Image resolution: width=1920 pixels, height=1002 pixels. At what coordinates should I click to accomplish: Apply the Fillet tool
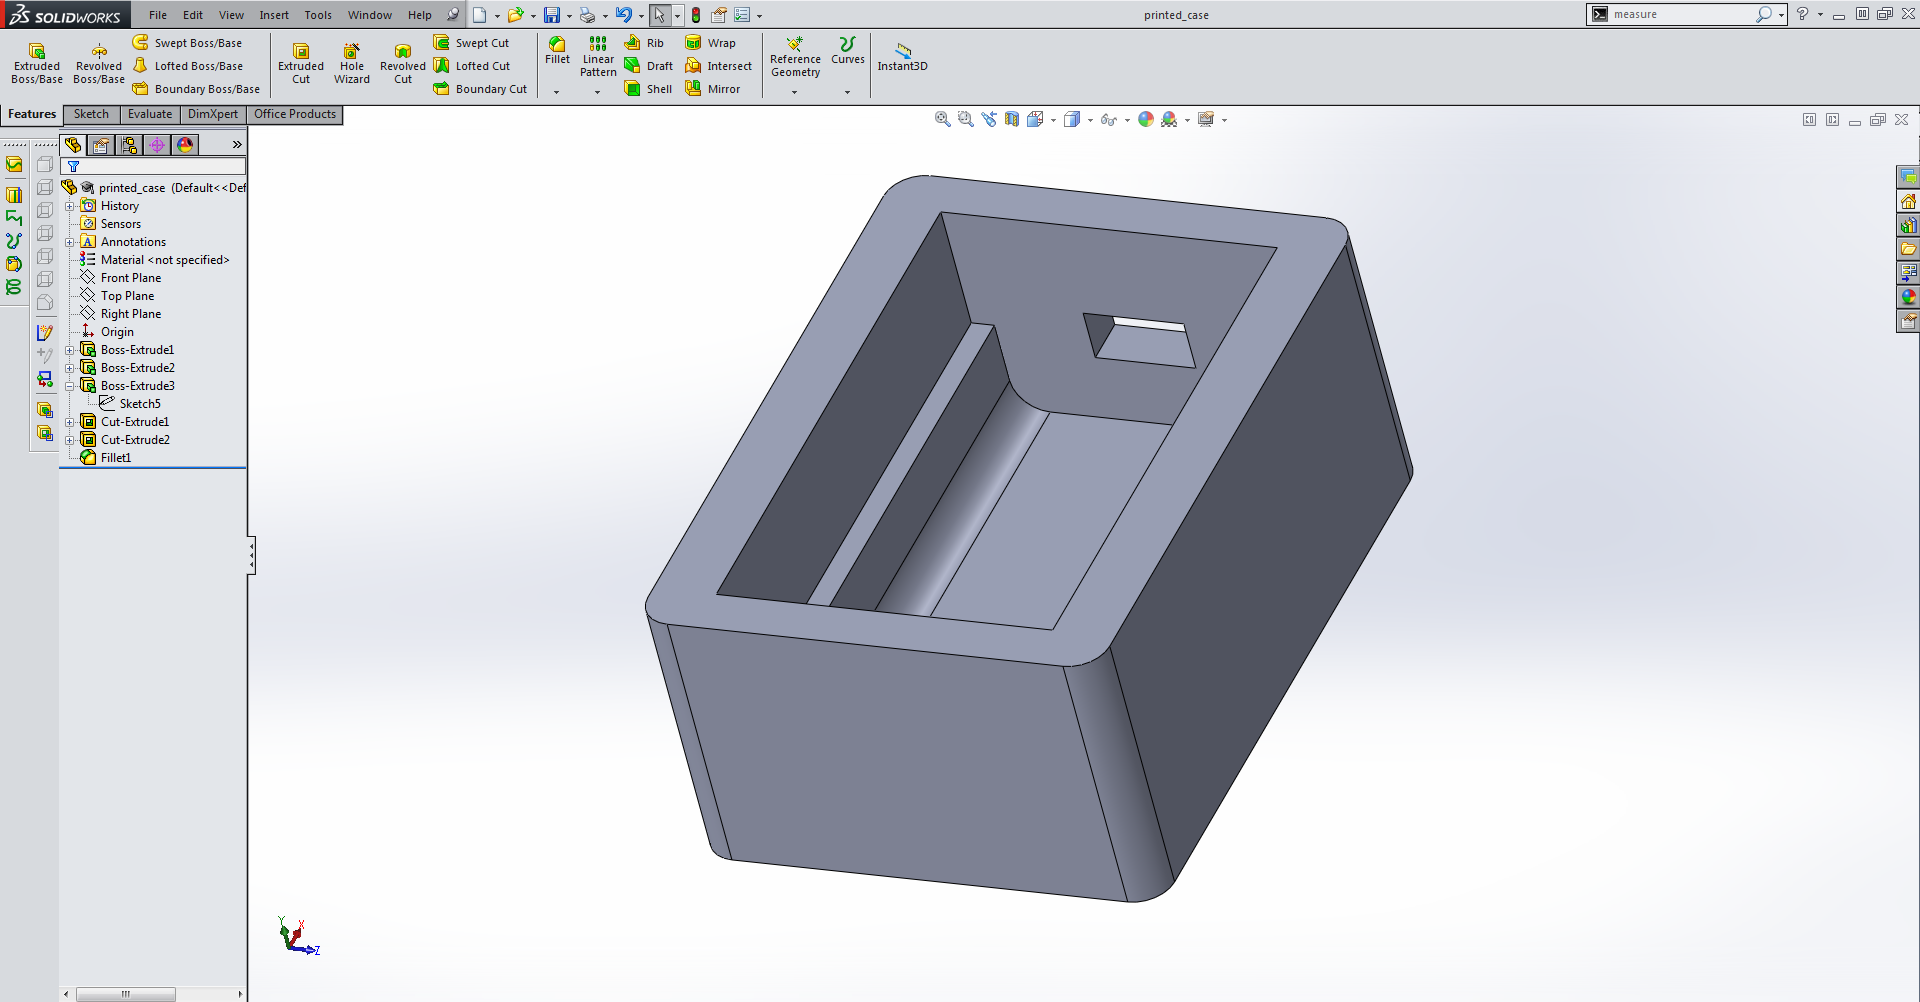point(558,51)
